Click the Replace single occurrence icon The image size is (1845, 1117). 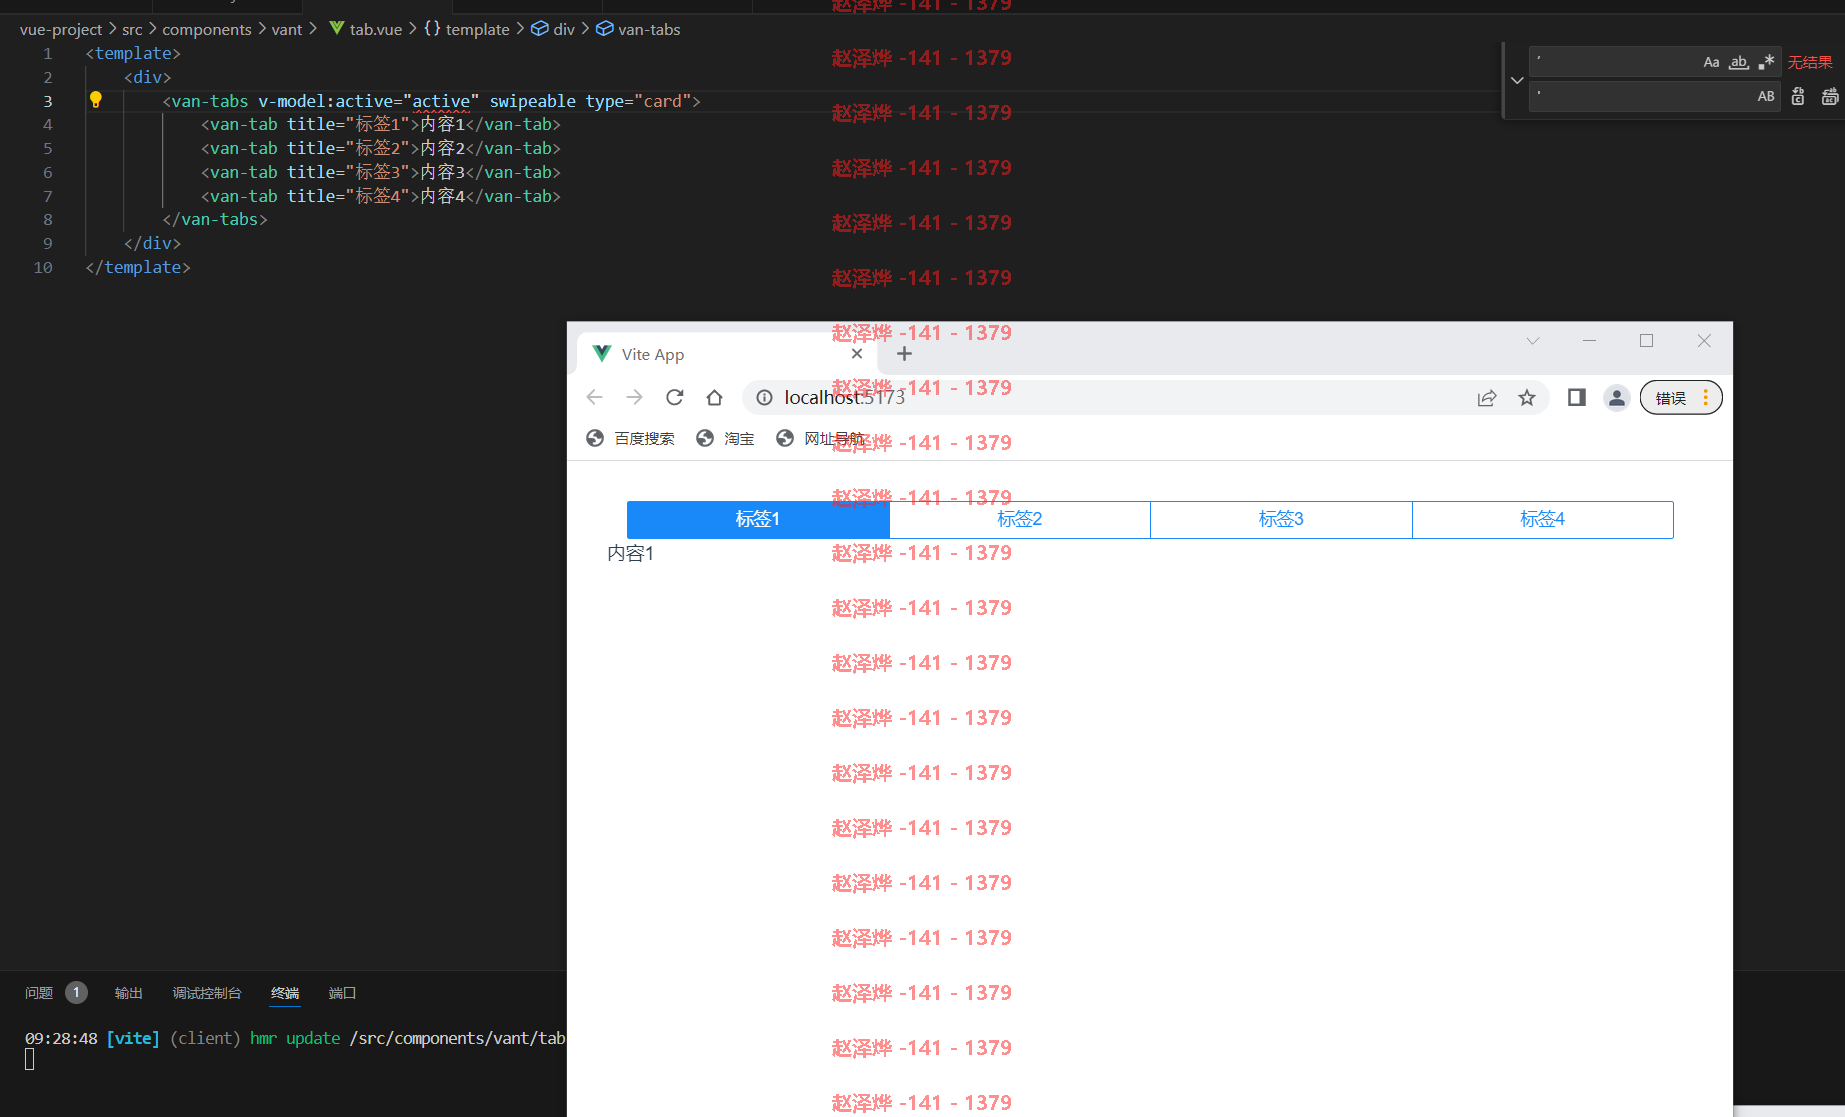point(1798,96)
